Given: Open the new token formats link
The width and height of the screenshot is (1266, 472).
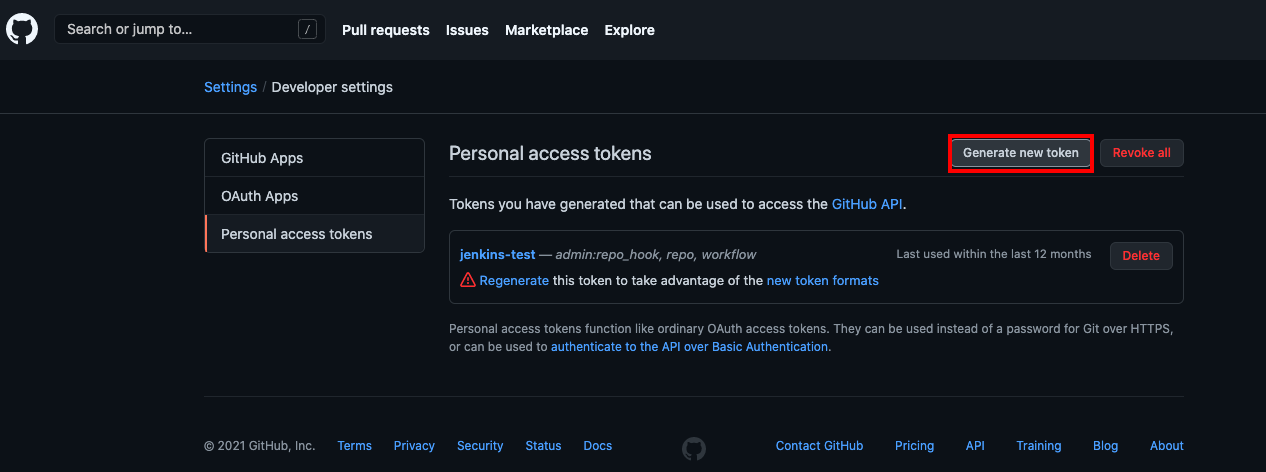Looking at the screenshot, I should click(x=823, y=281).
